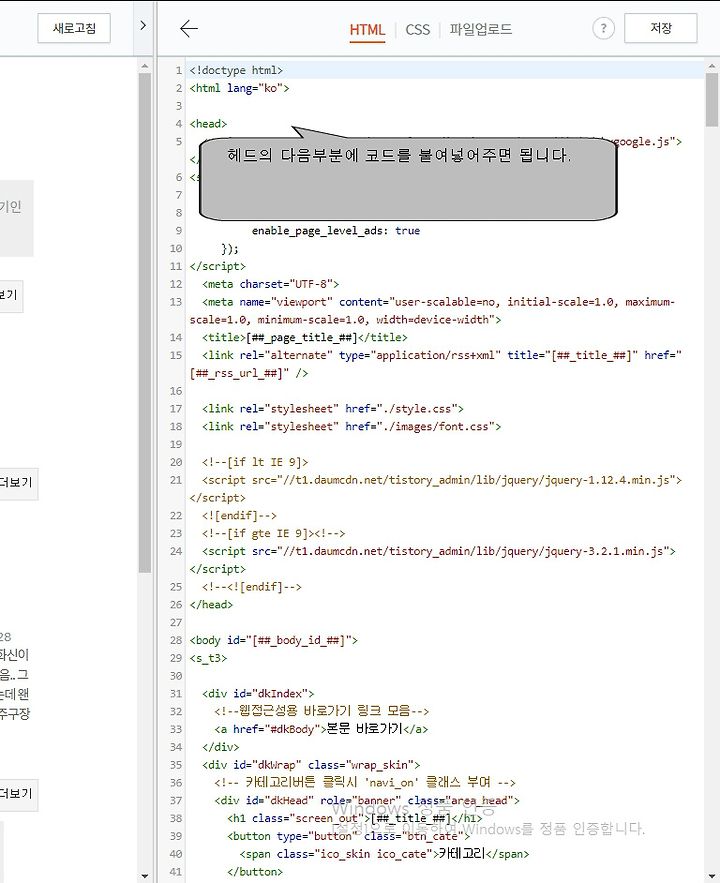Click the <!--[if lt IE 9]> line
Viewport: 720px width, 883px height.
pyautogui.click(x=255, y=462)
